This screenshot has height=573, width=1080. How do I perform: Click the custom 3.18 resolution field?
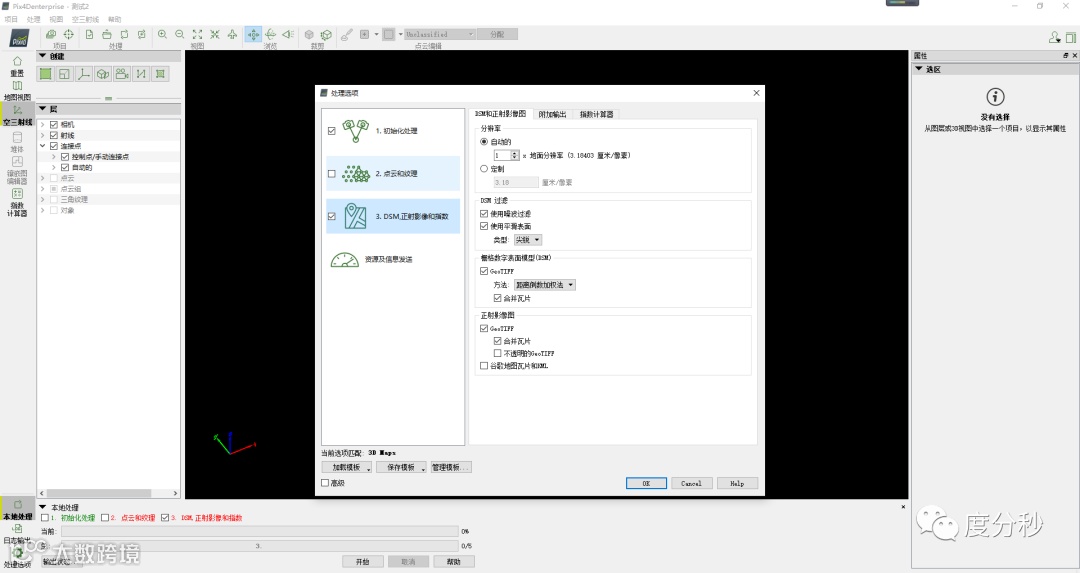pyautogui.click(x=516, y=183)
